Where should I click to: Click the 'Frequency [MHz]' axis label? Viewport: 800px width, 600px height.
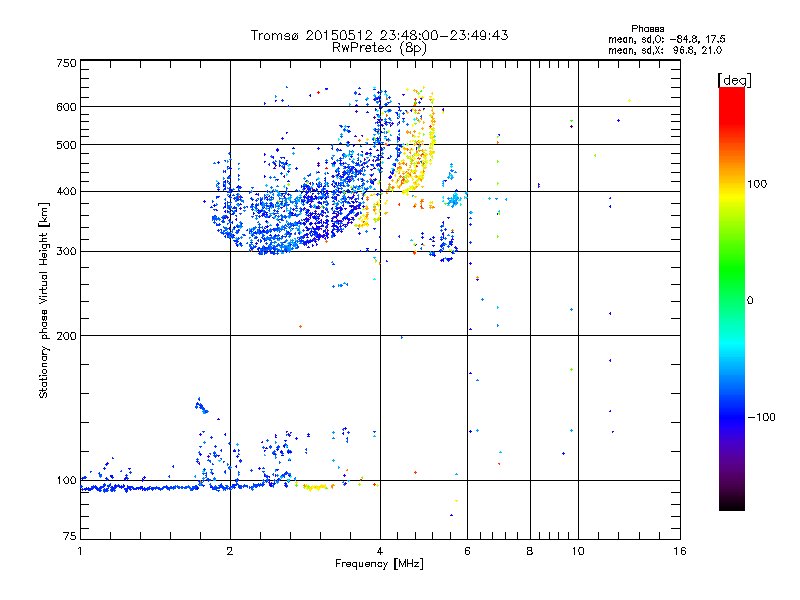pyautogui.click(x=379, y=564)
